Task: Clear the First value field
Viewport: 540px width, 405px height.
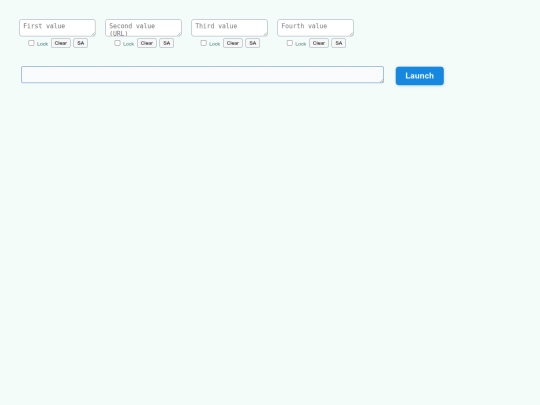Action: click(x=61, y=43)
